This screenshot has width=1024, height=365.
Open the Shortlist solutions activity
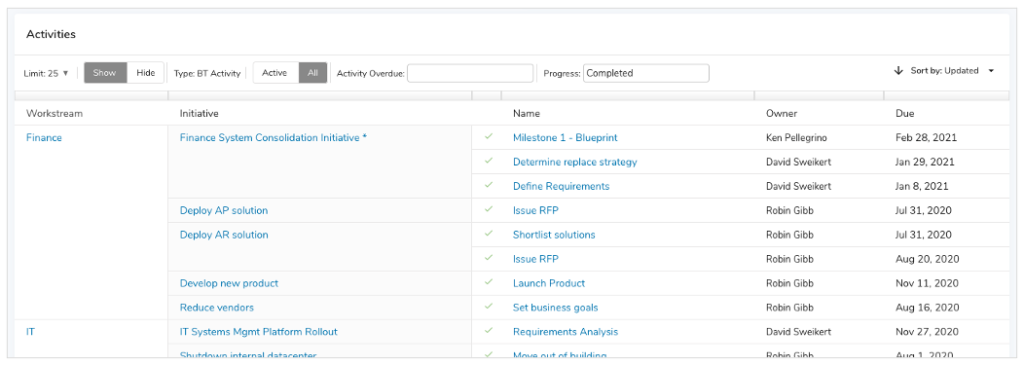coord(554,234)
